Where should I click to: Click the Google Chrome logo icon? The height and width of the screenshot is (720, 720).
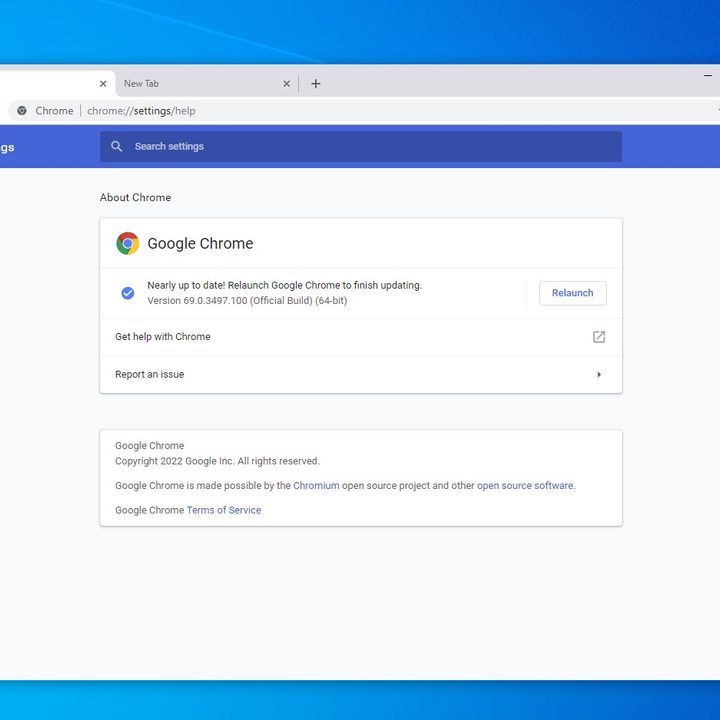128,243
